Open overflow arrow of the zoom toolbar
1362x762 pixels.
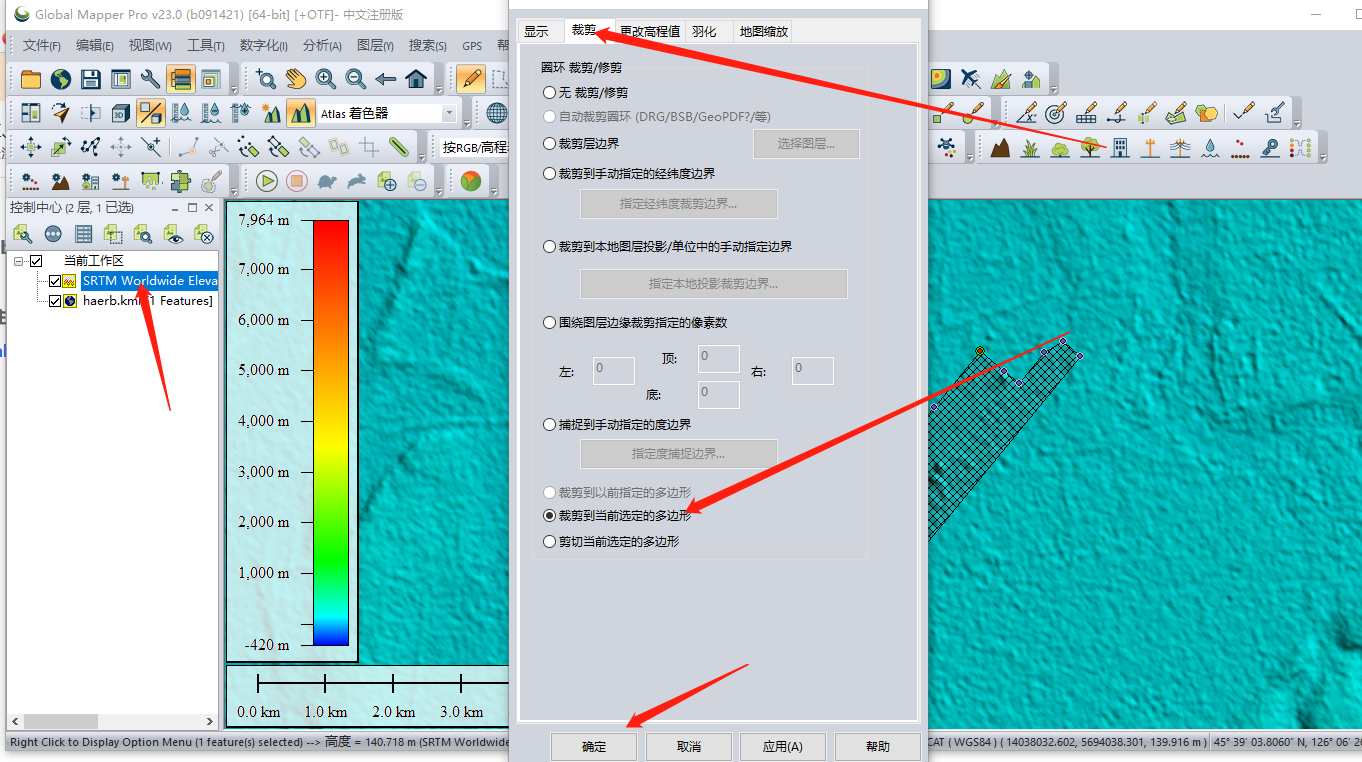(438, 87)
